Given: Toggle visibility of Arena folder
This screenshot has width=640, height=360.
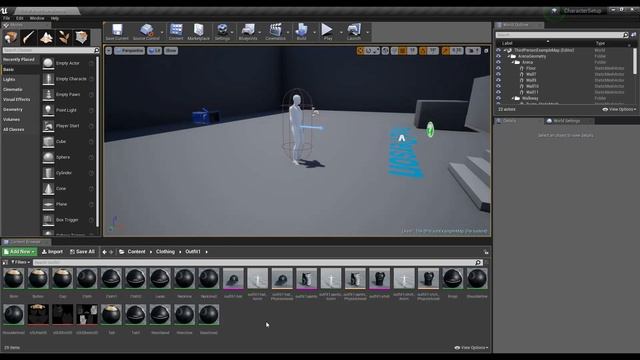Looking at the screenshot, I should pyautogui.click(x=498, y=62).
